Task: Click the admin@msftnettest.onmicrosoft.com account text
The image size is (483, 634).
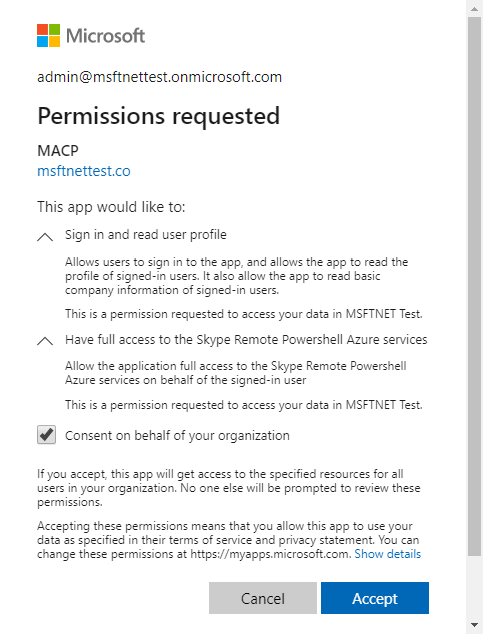Action: [x=159, y=77]
